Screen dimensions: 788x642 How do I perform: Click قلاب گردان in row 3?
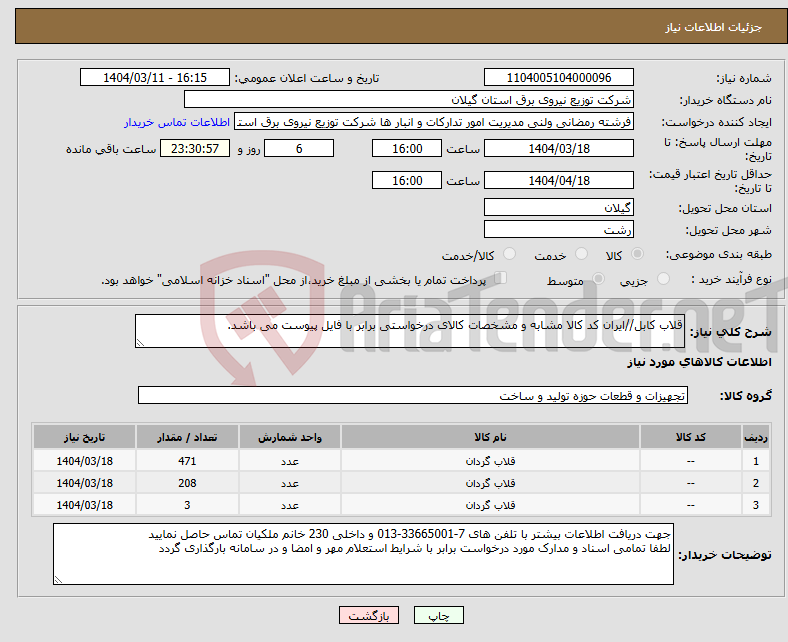point(490,505)
